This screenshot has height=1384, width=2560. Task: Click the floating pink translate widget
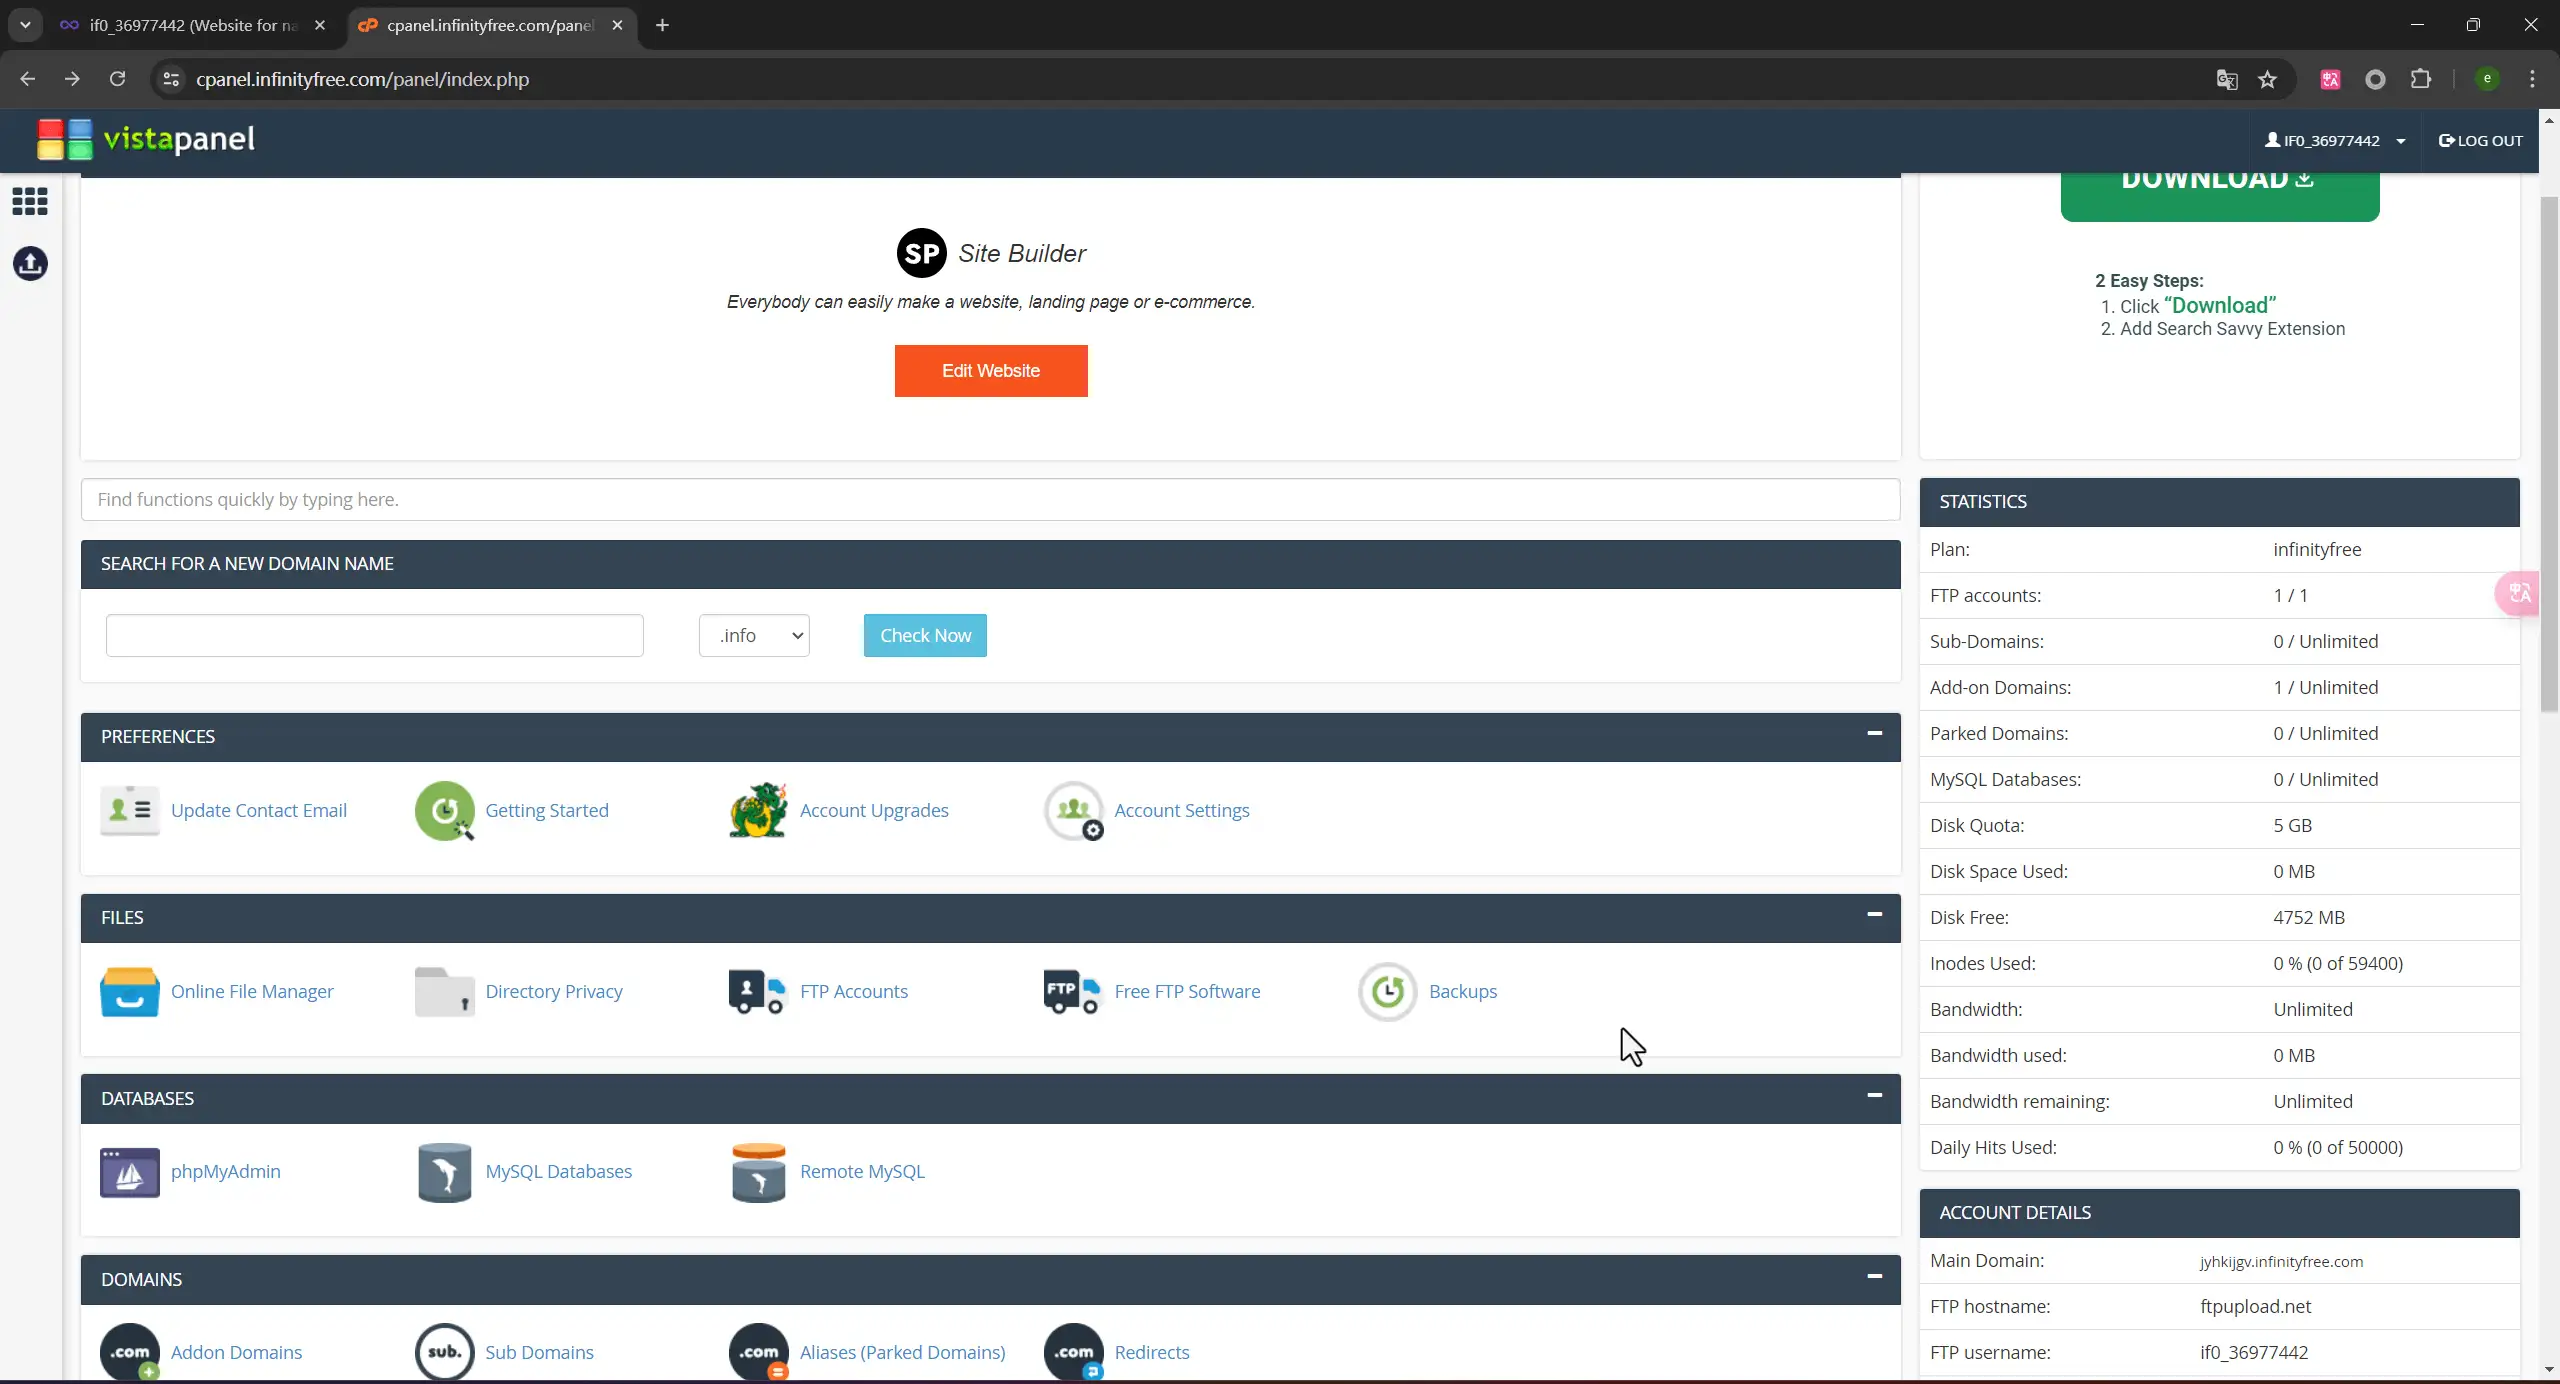click(2518, 594)
